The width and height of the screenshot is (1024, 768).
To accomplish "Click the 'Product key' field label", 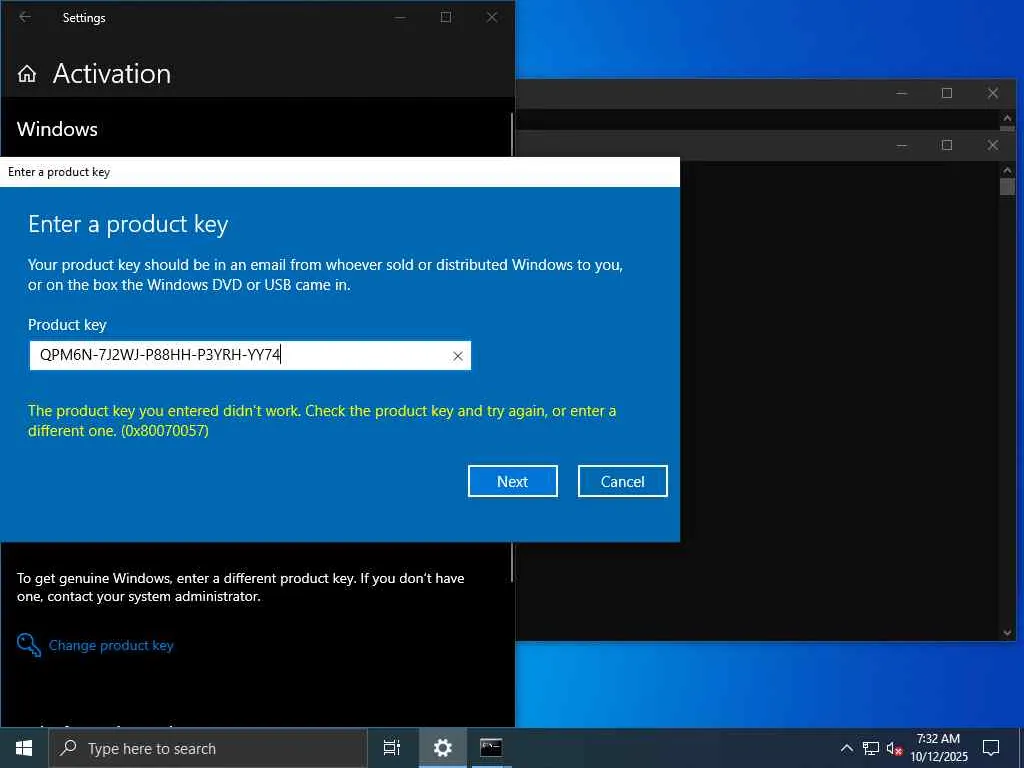I will pos(67,325).
